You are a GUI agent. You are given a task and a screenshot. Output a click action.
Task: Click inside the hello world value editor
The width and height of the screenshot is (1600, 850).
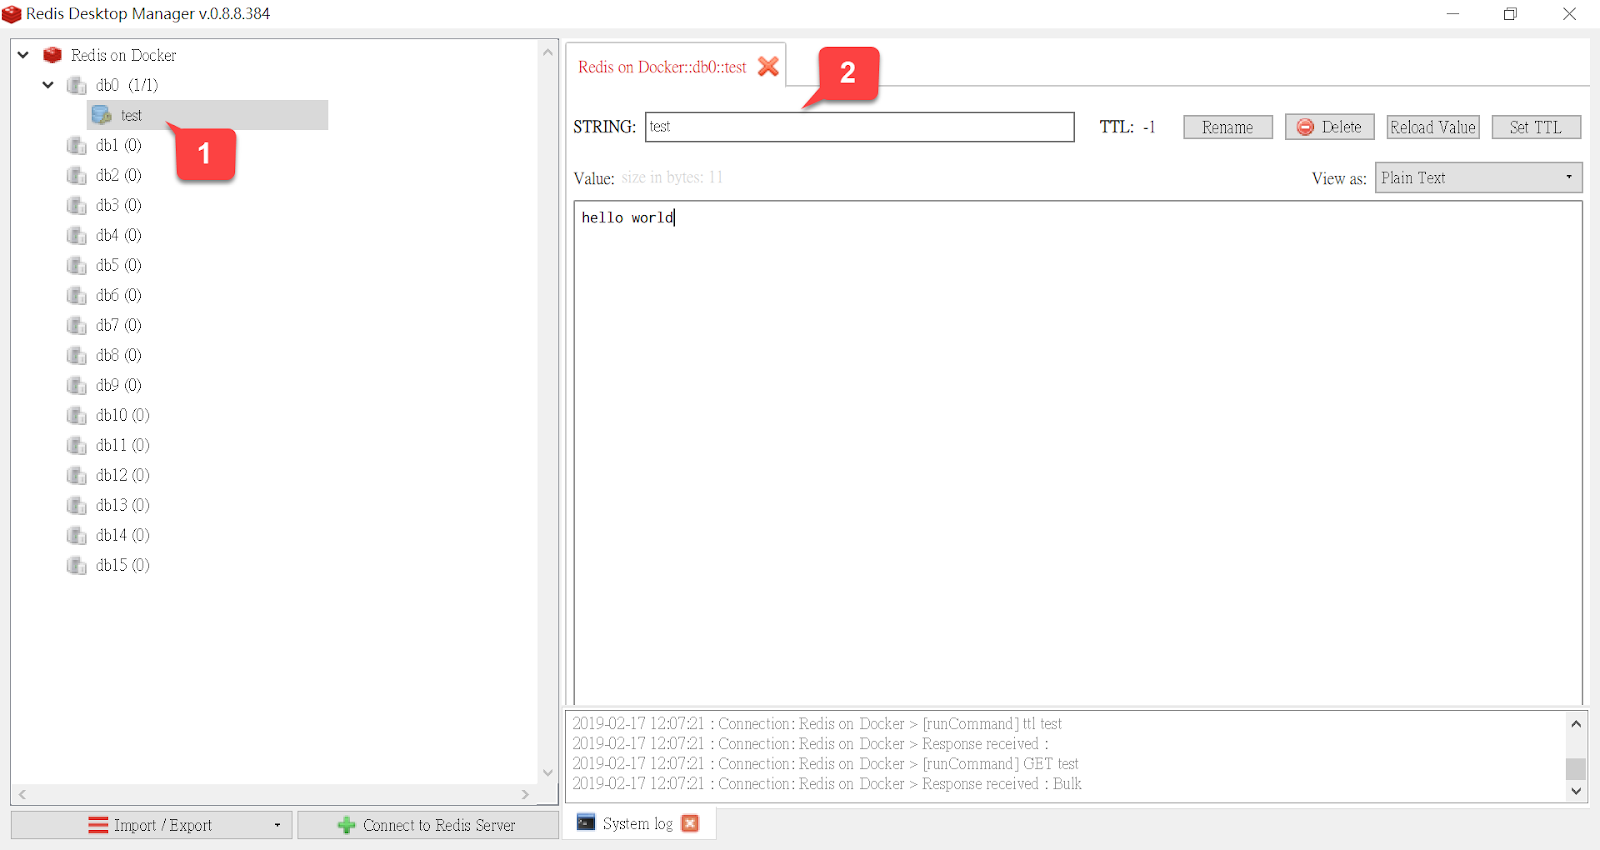tap(1078, 452)
